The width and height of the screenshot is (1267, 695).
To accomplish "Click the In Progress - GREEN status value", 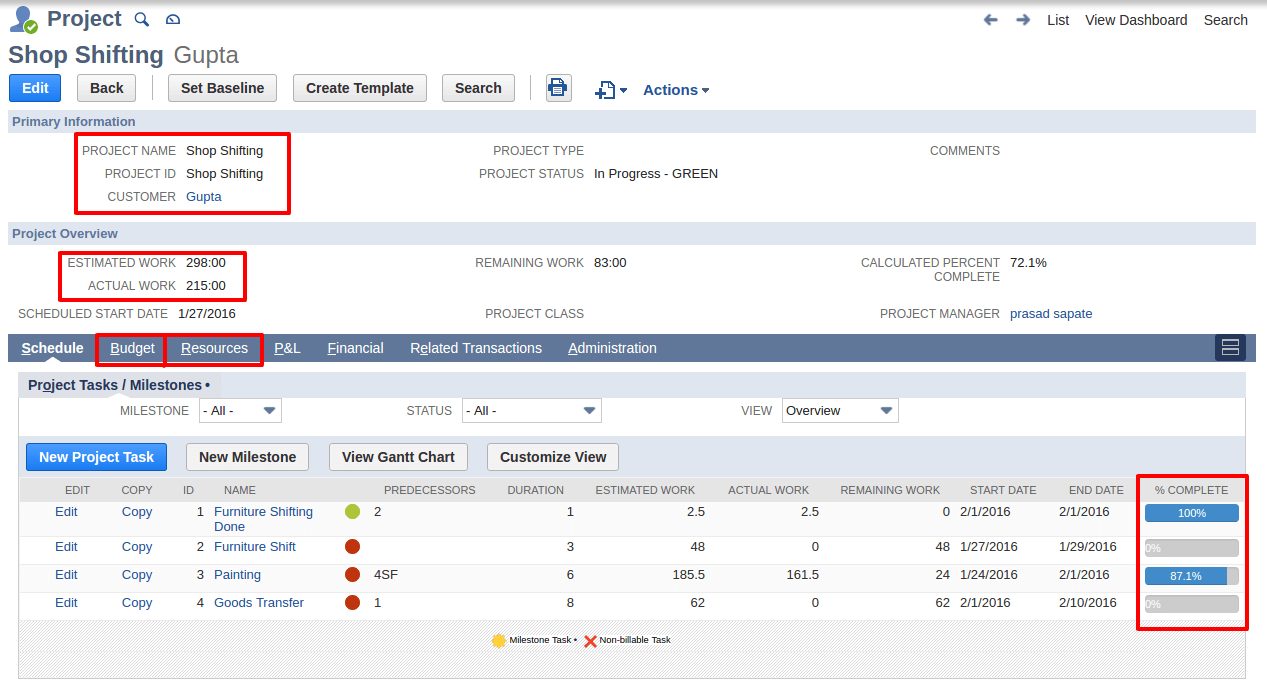I will click(x=656, y=174).
